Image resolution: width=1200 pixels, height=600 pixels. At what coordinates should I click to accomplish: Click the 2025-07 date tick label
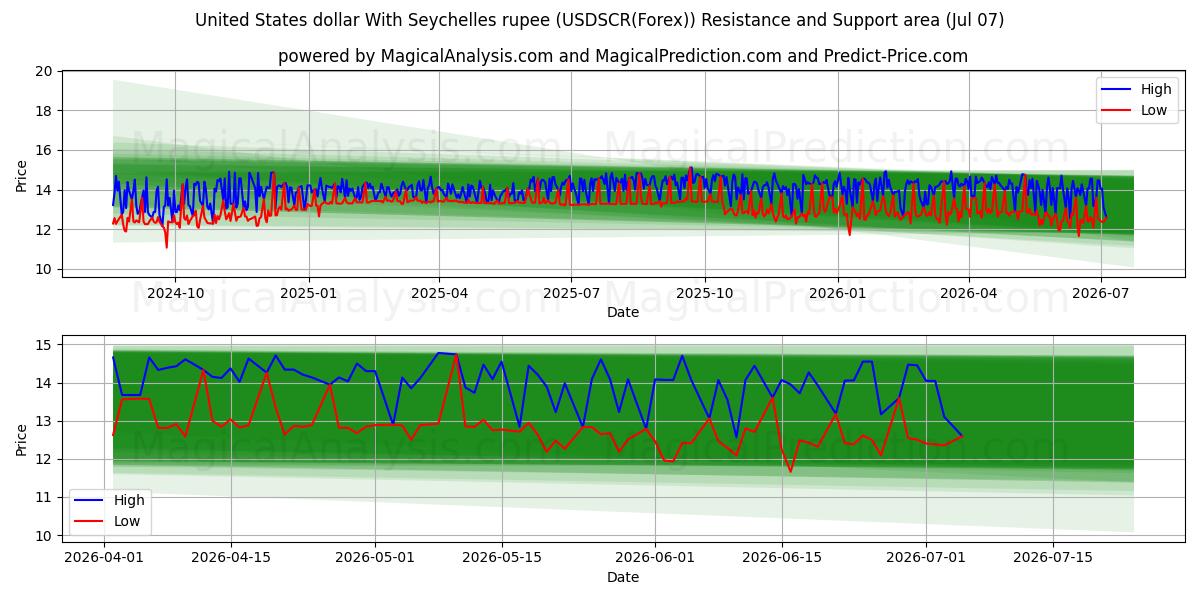[571, 294]
